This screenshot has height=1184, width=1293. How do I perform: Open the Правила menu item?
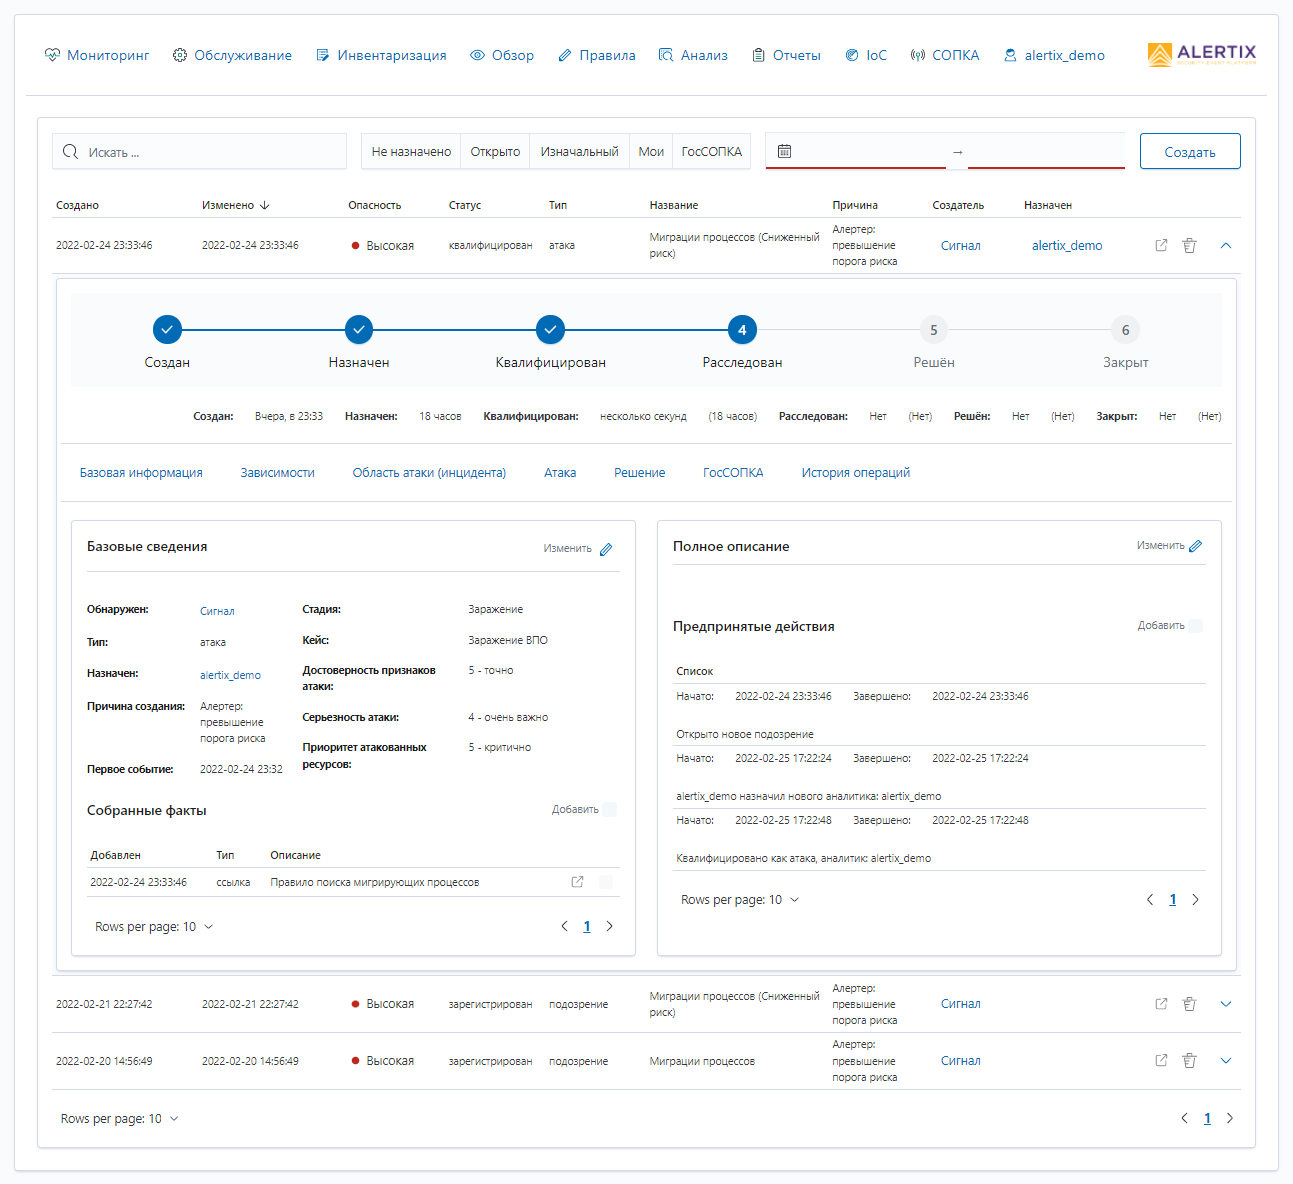[596, 55]
